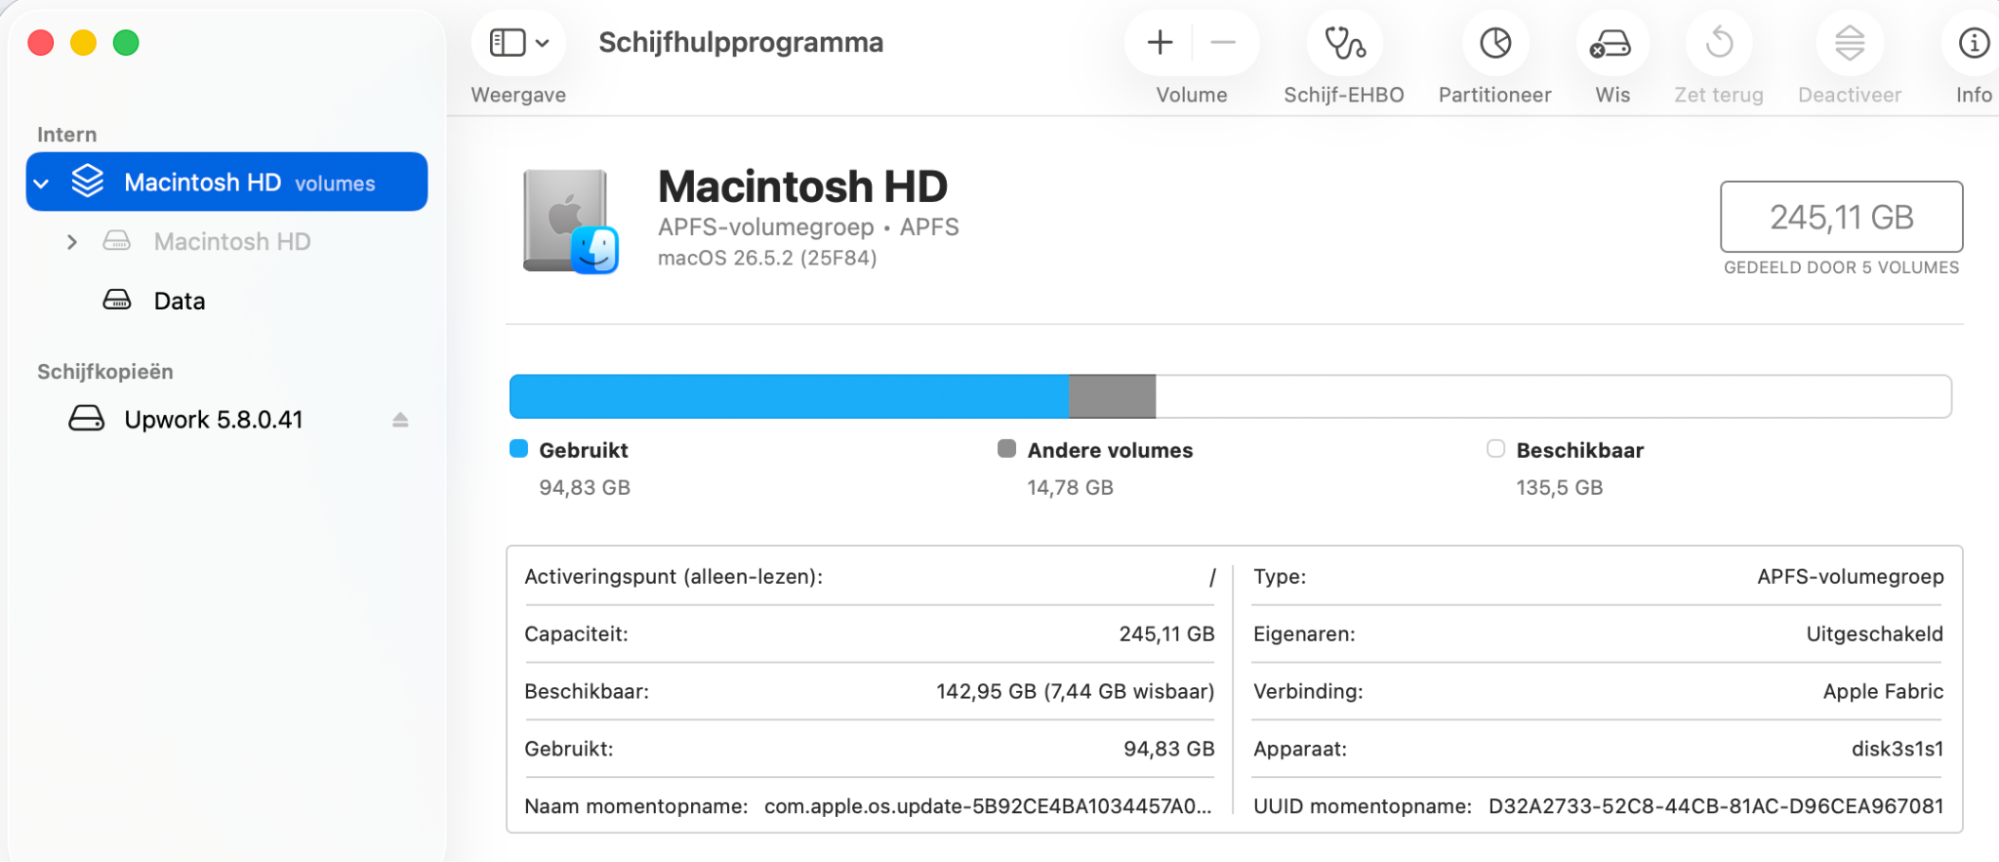The image size is (1999, 862).
Task: Click the 14,78 GB Andere volumes value
Action: [x=1070, y=488]
